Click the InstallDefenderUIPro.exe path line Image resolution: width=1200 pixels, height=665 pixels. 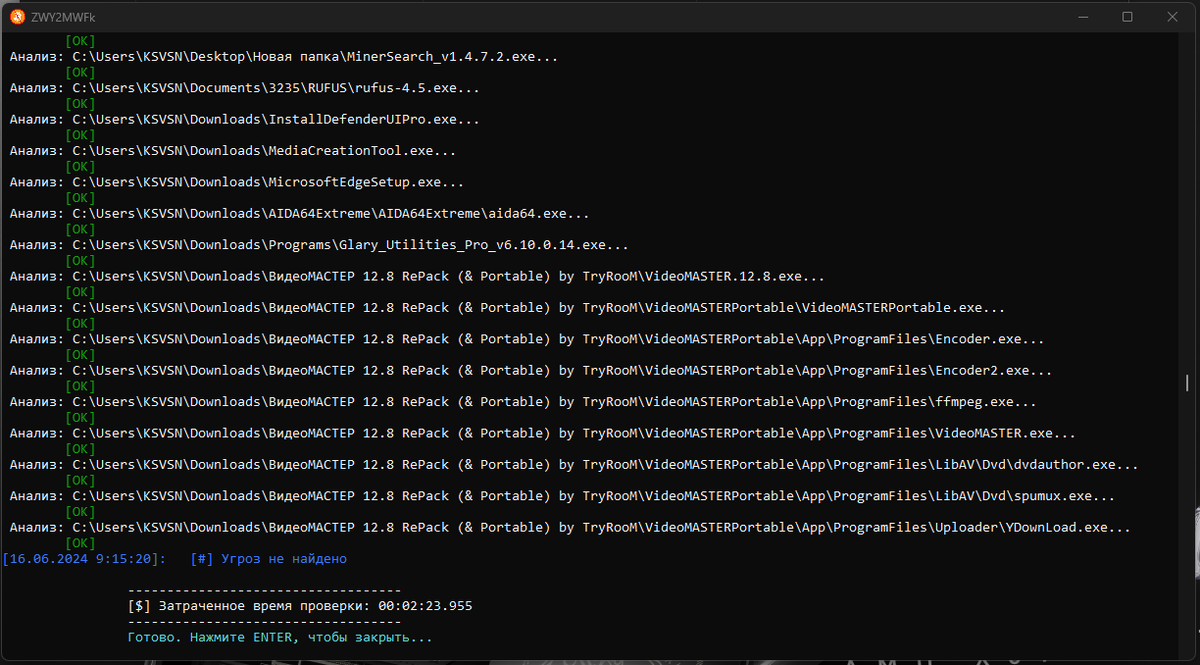245,119
